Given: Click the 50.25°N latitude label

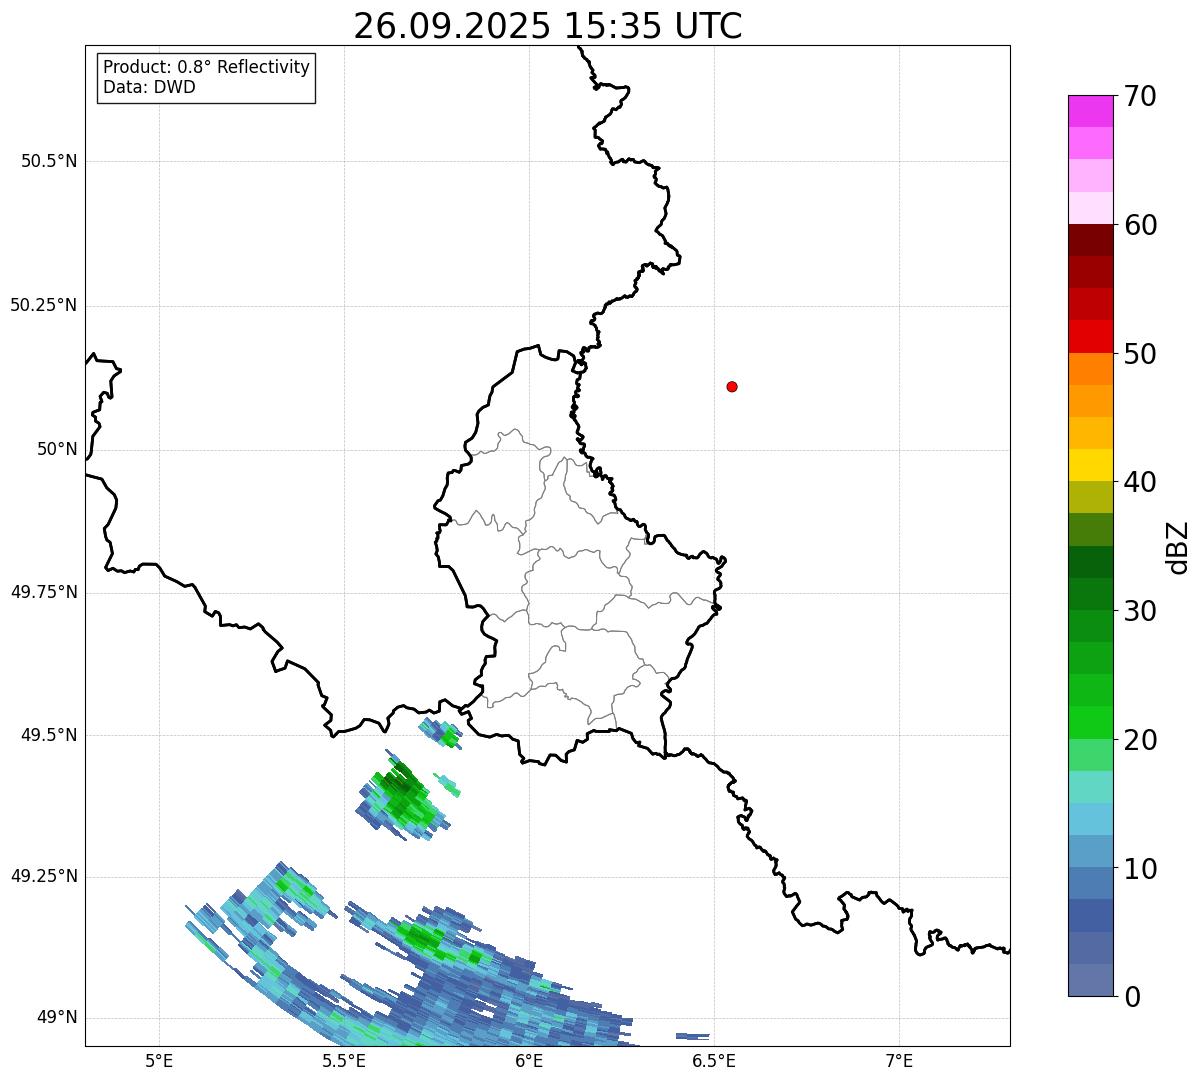Looking at the screenshot, I should pyautogui.click(x=44, y=305).
